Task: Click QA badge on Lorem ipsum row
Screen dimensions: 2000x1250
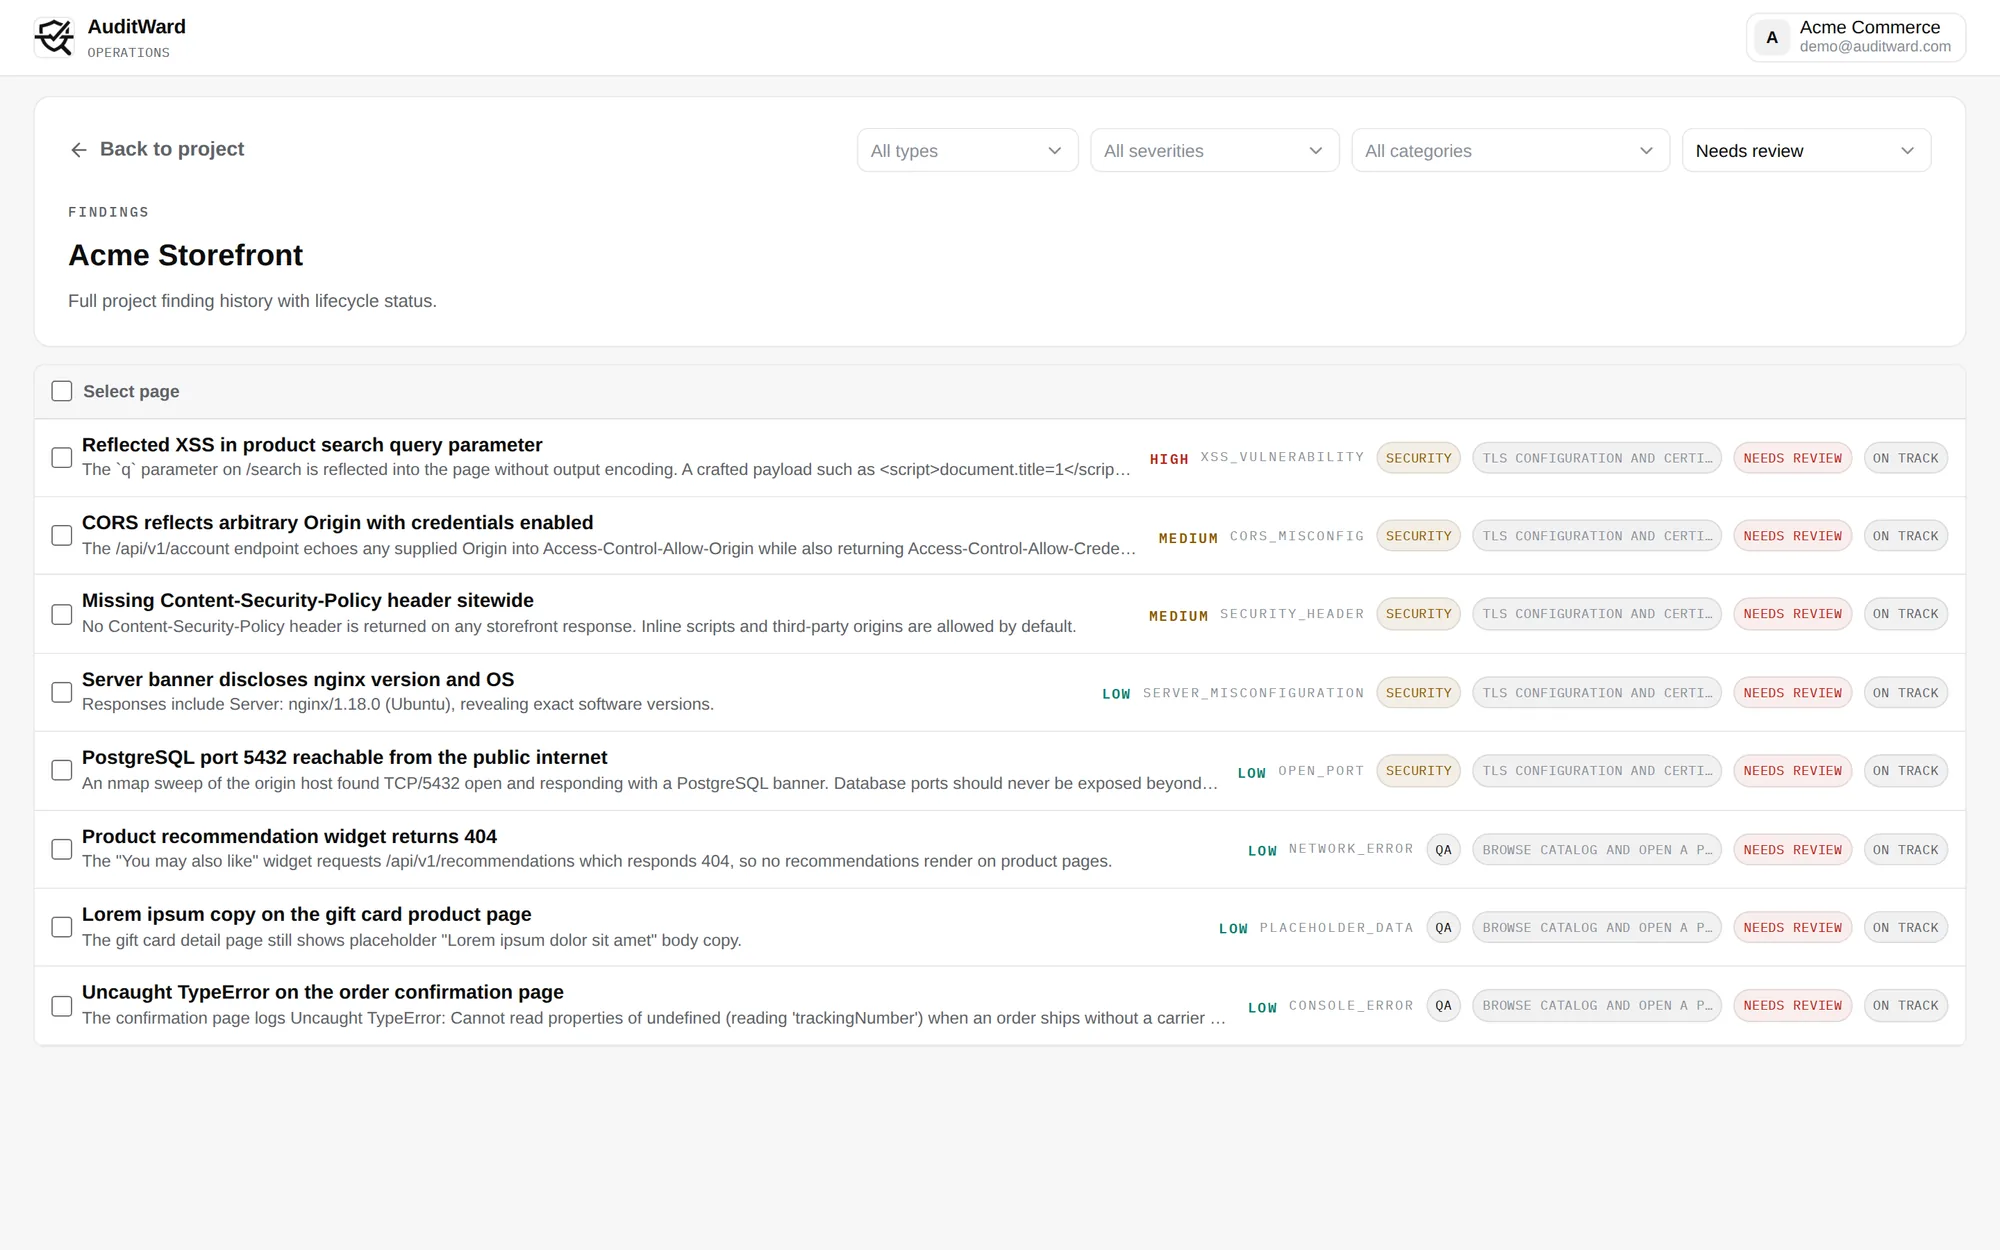Action: click(x=1443, y=928)
